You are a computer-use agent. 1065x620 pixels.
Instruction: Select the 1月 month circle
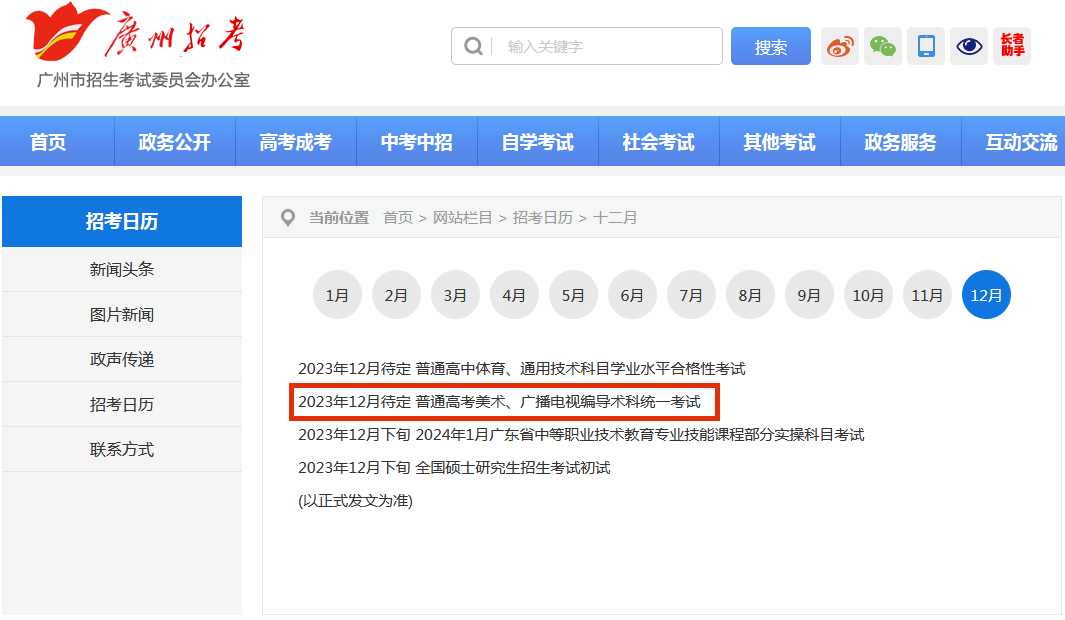click(x=337, y=295)
